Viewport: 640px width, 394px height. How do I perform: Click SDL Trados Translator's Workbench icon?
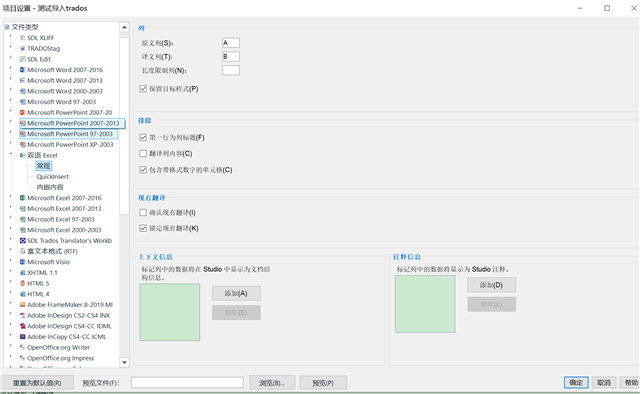[x=23, y=240]
